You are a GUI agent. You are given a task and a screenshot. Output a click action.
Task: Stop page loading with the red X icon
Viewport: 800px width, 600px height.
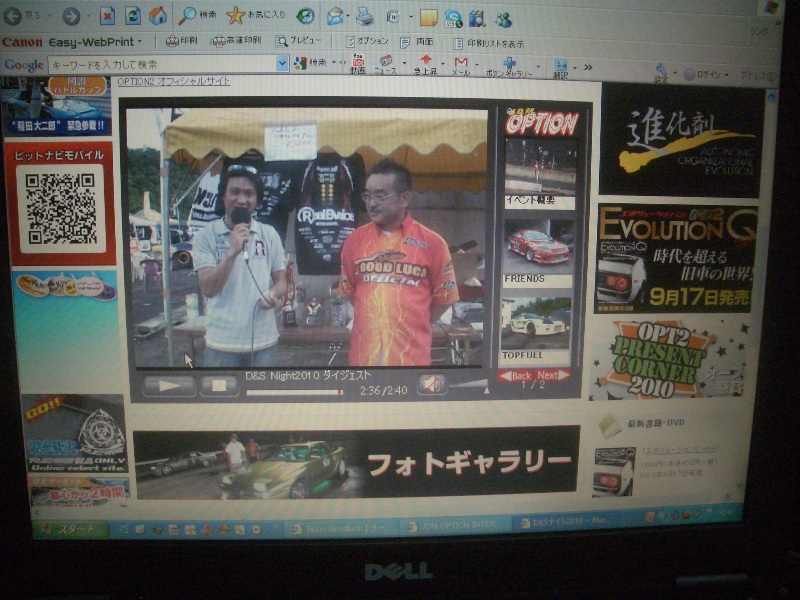click(x=107, y=16)
